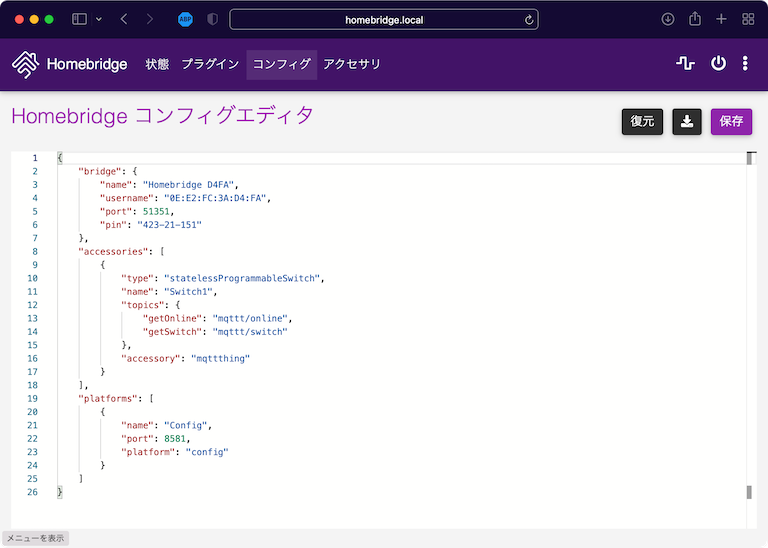Open the プラグイン page
The height and width of the screenshot is (548, 768).
click(x=210, y=64)
